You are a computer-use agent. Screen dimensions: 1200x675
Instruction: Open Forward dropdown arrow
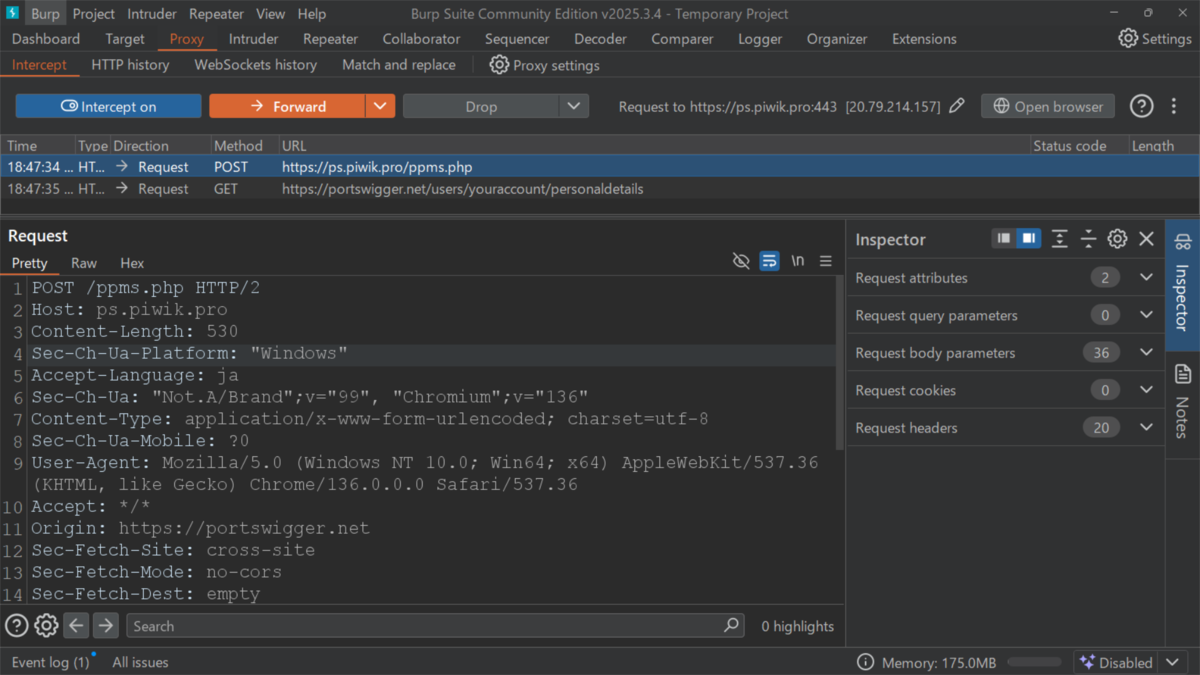click(380, 106)
